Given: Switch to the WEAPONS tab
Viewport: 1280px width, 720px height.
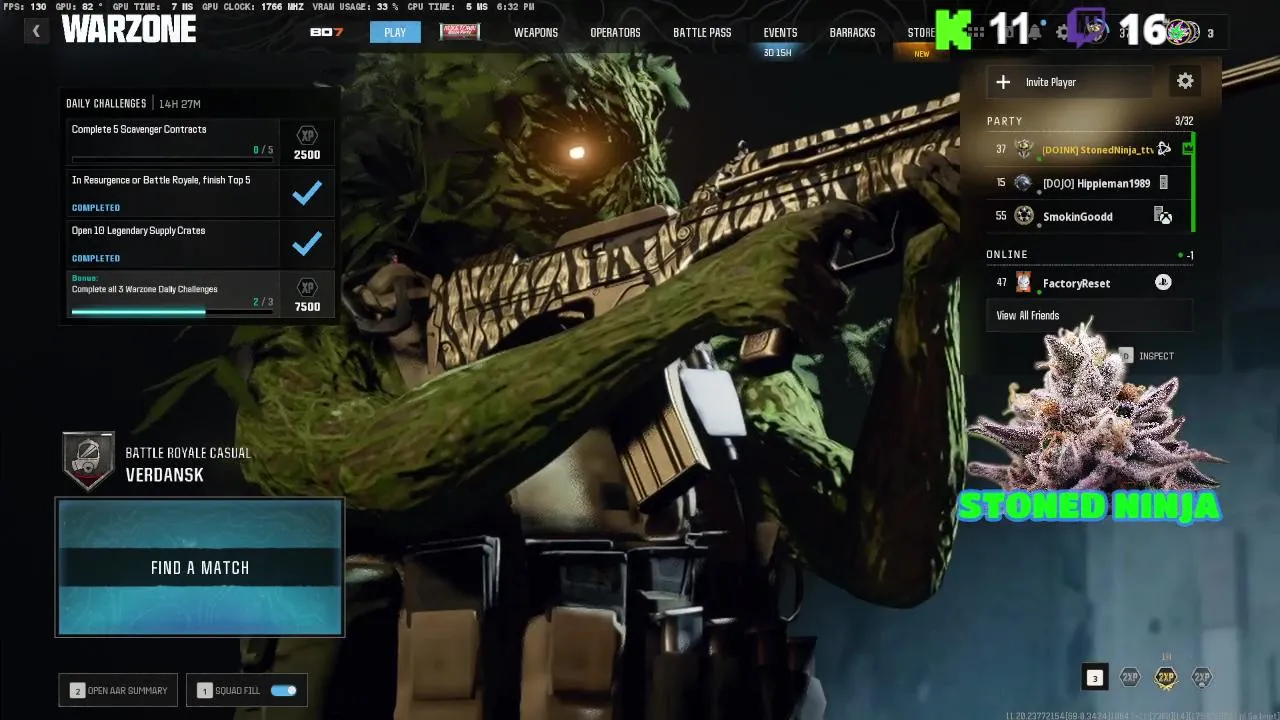Looking at the screenshot, I should 536,32.
